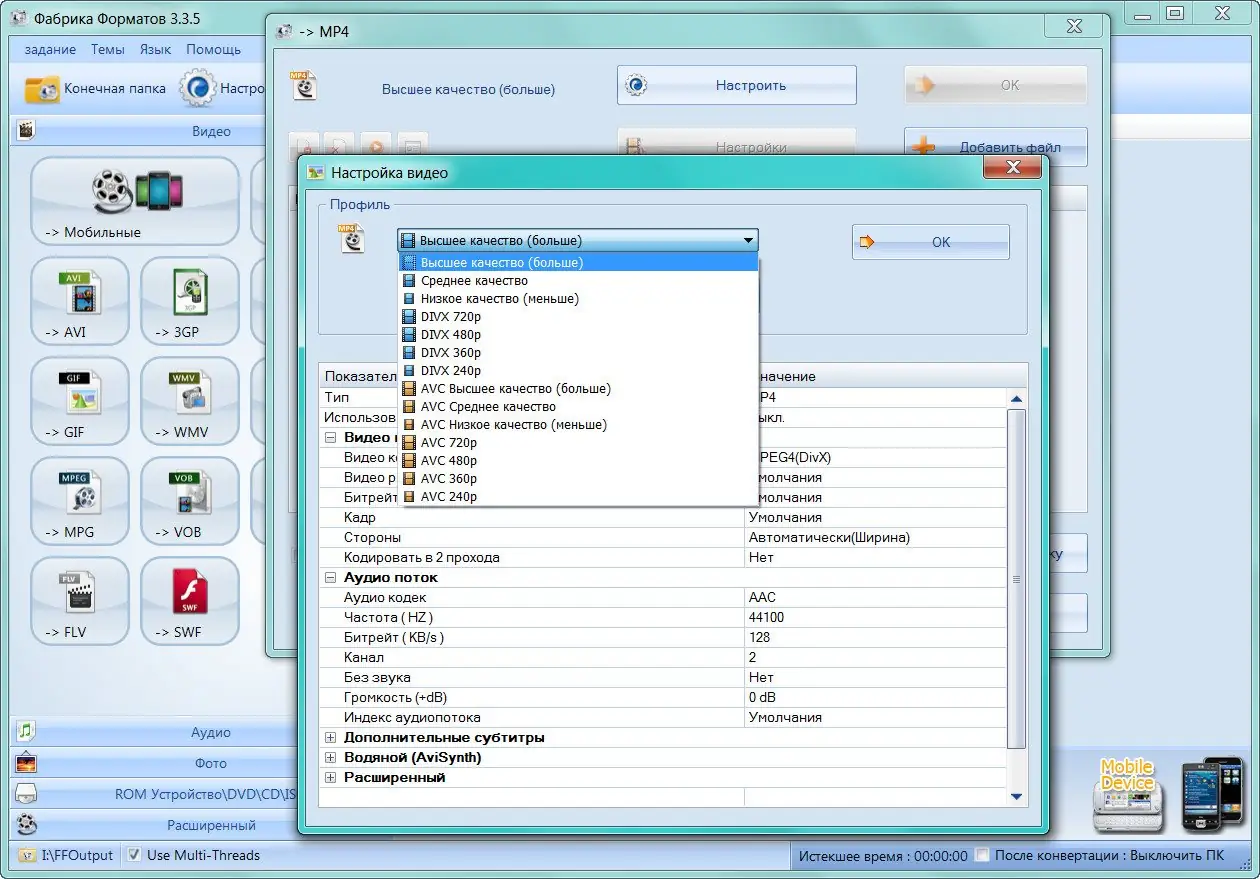The height and width of the screenshot is (879, 1260).
Task: Click the settings table scrollbar thumb
Action: pyautogui.click(x=1017, y=578)
